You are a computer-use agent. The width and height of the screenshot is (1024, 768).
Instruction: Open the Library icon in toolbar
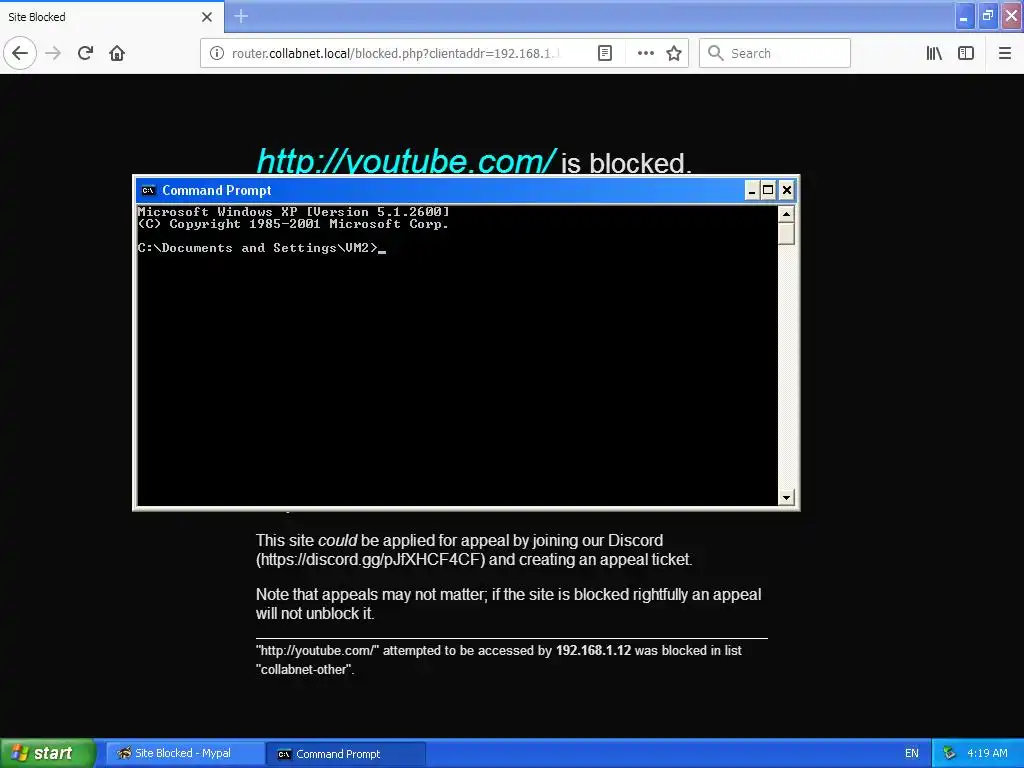tap(934, 53)
